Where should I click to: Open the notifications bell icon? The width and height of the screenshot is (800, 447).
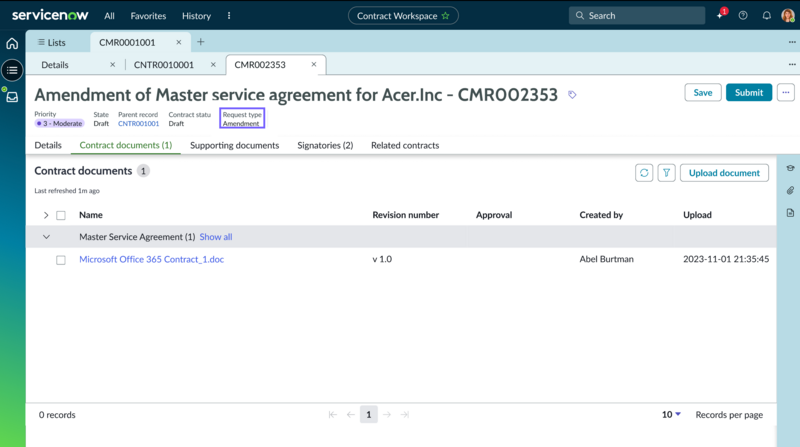tap(766, 15)
